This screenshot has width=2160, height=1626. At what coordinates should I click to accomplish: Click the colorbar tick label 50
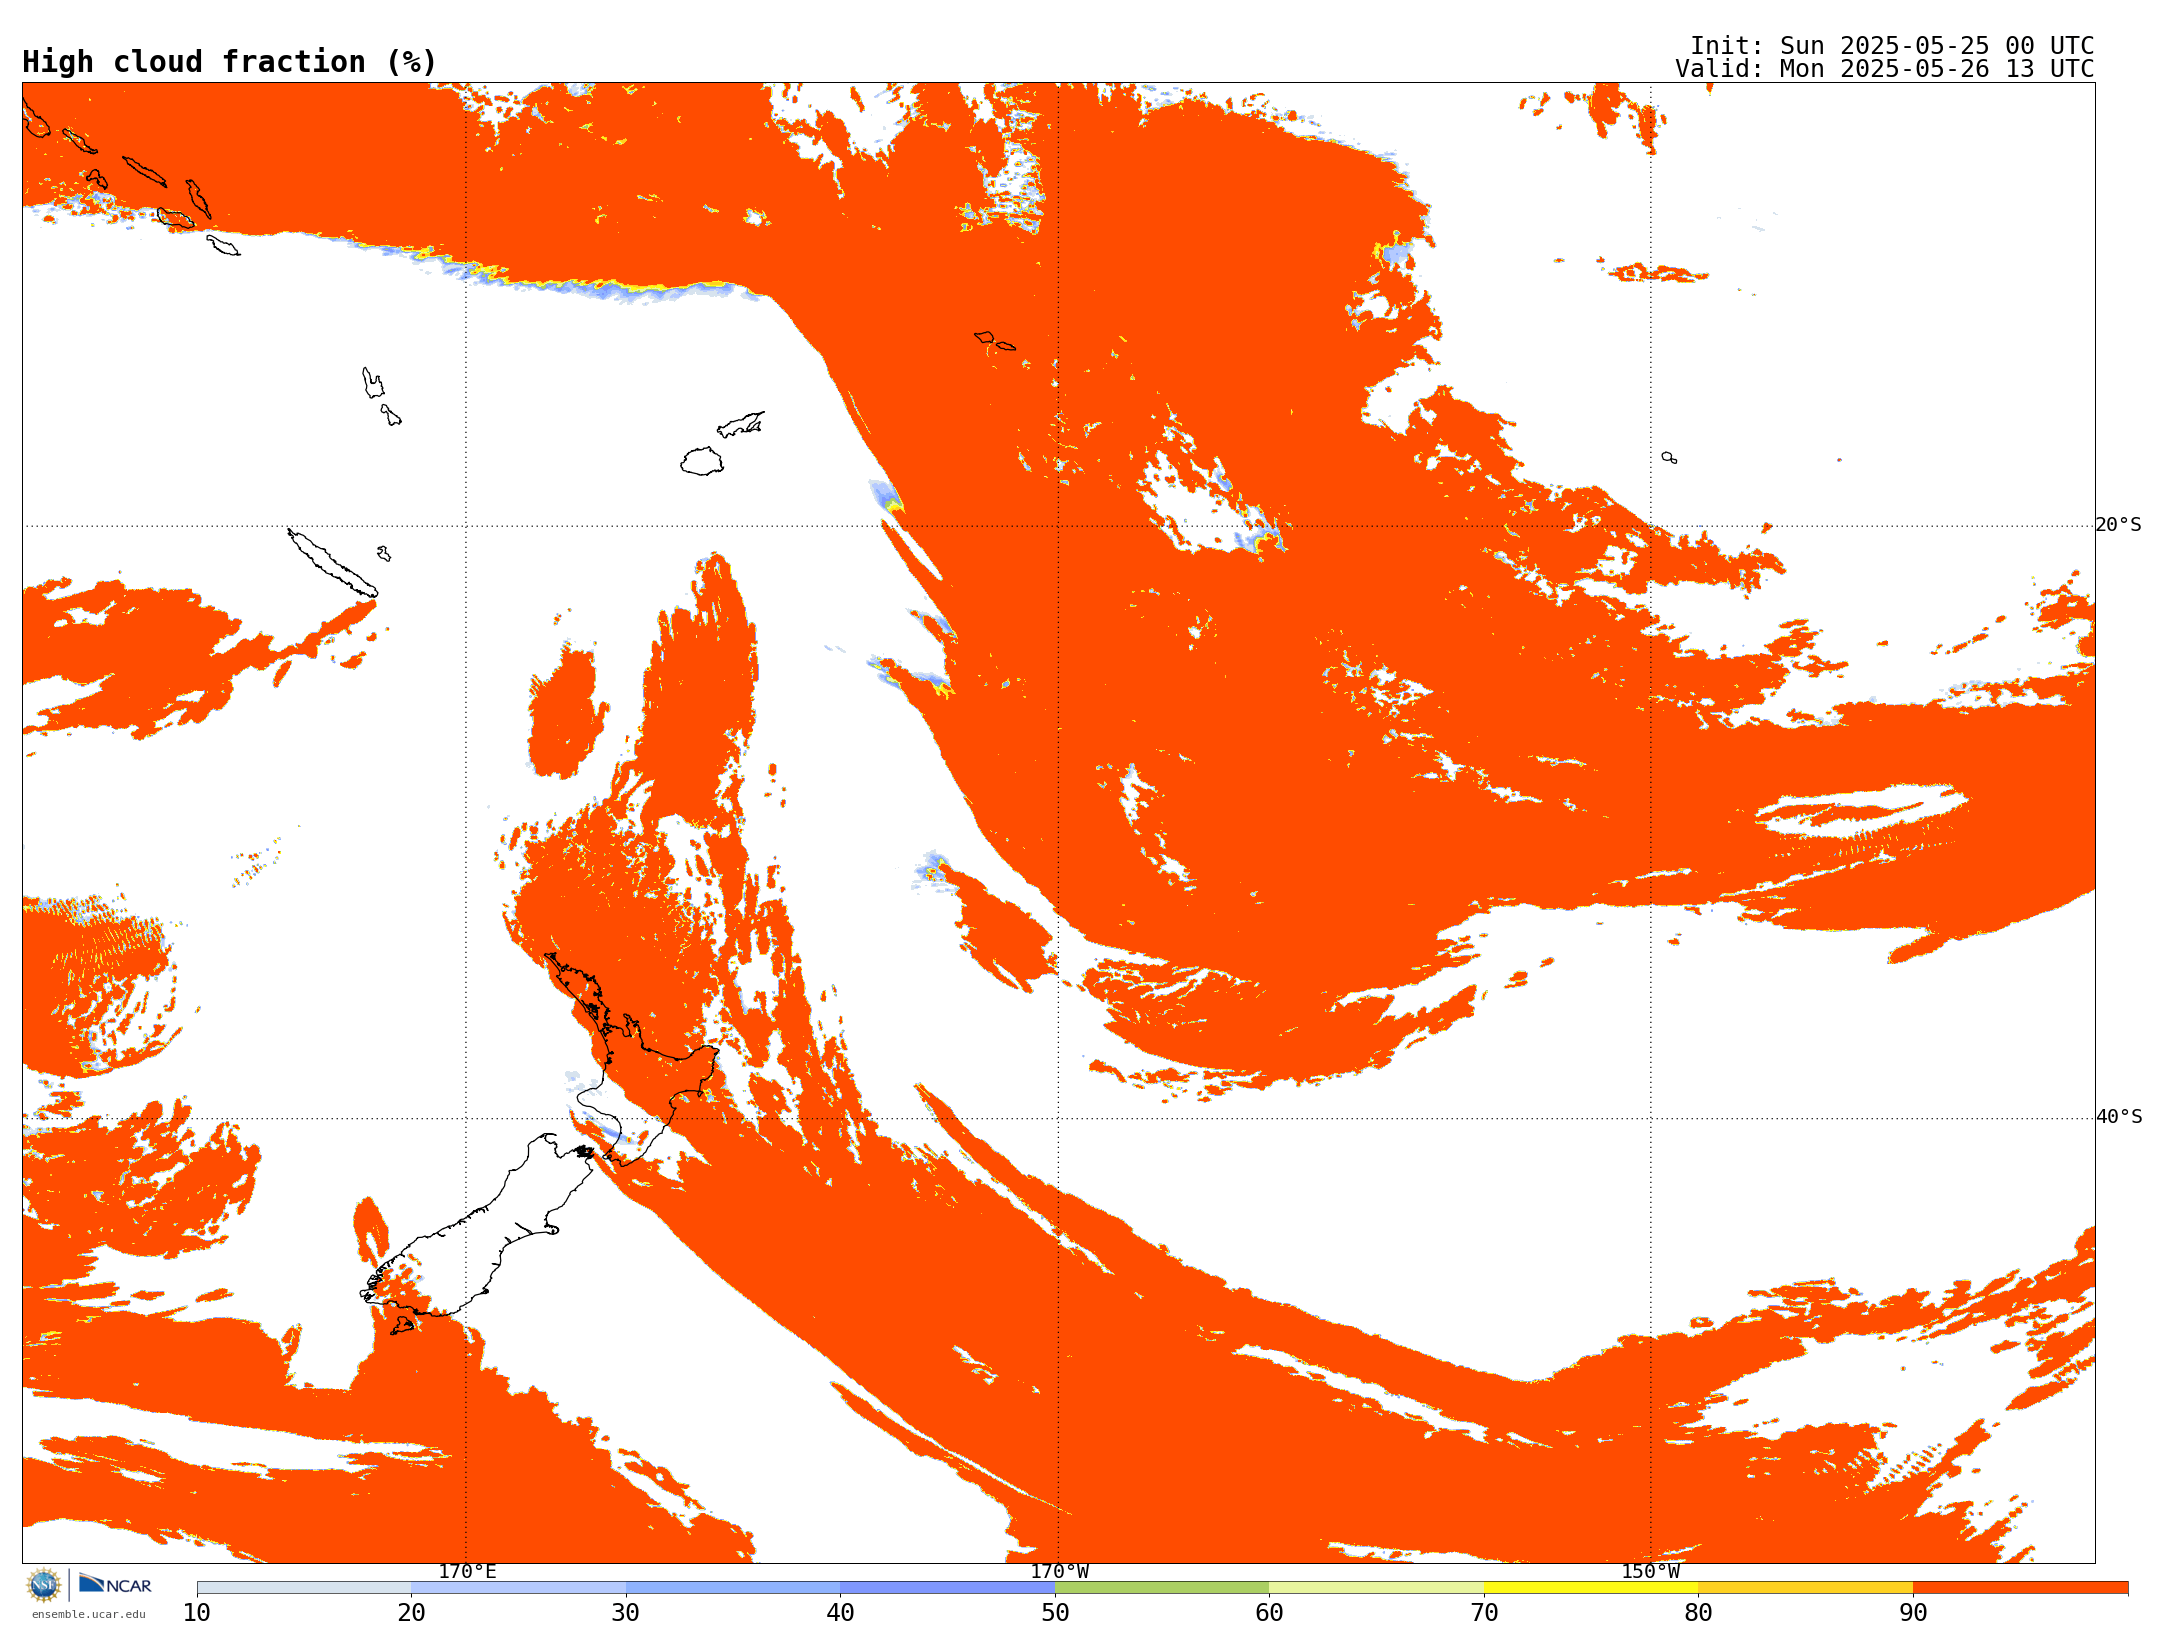point(1055,1613)
